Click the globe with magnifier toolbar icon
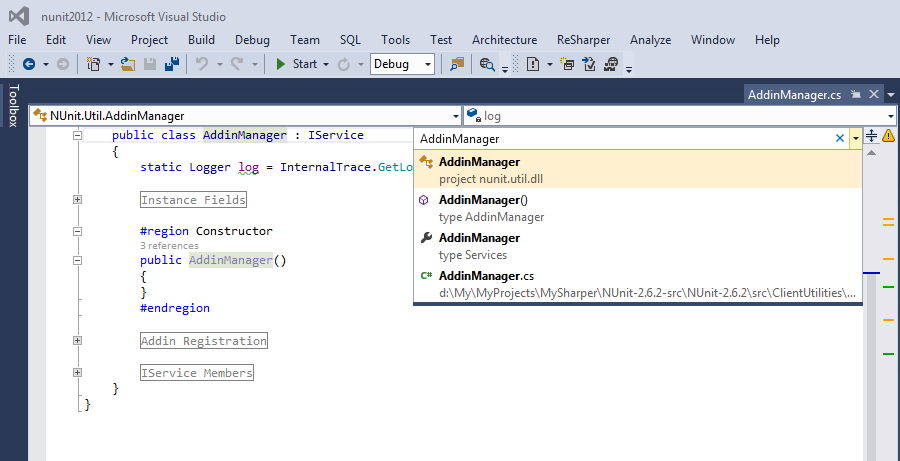The width and height of the screenshot is (900, 461). tap(487, 64)
